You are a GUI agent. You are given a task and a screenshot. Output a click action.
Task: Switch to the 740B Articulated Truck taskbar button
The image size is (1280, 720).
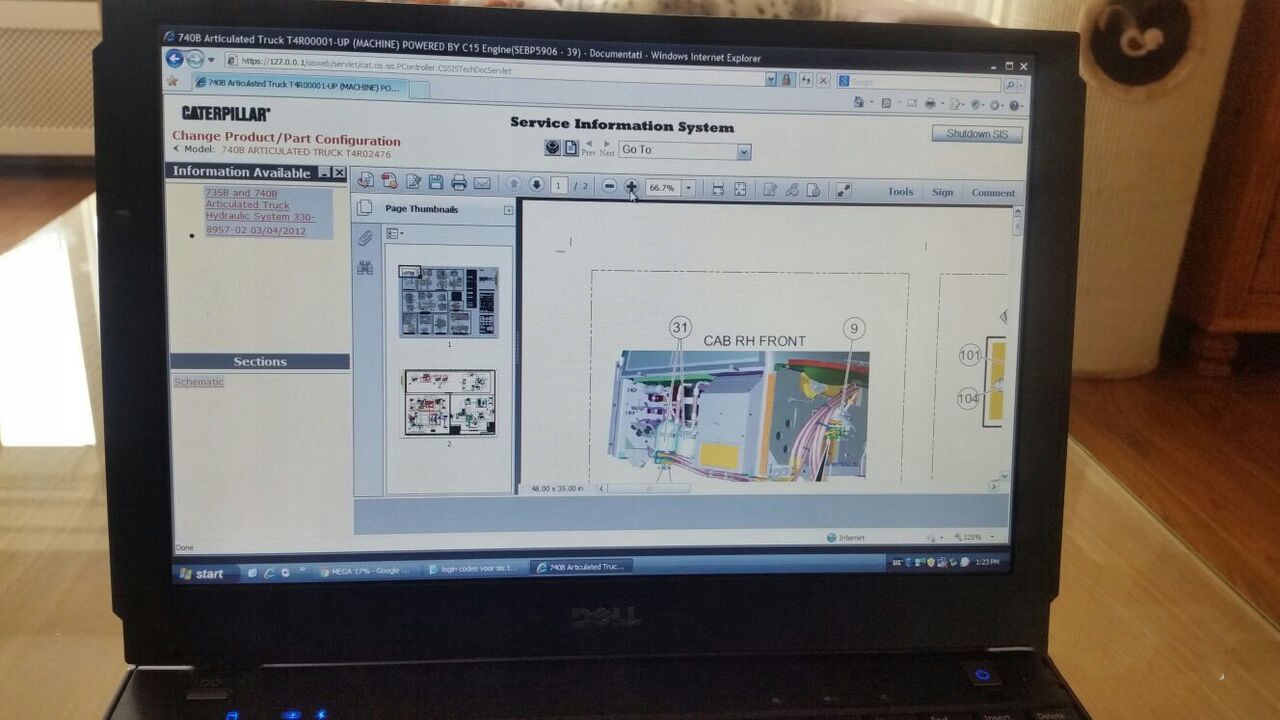click(x=582, y=567)
